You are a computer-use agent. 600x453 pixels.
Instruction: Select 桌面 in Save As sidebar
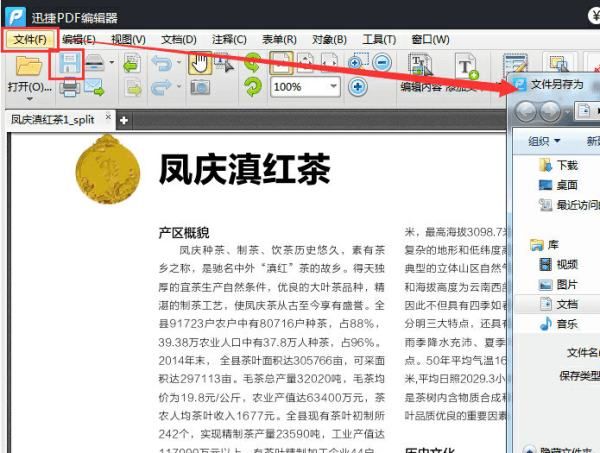[558, 185]
